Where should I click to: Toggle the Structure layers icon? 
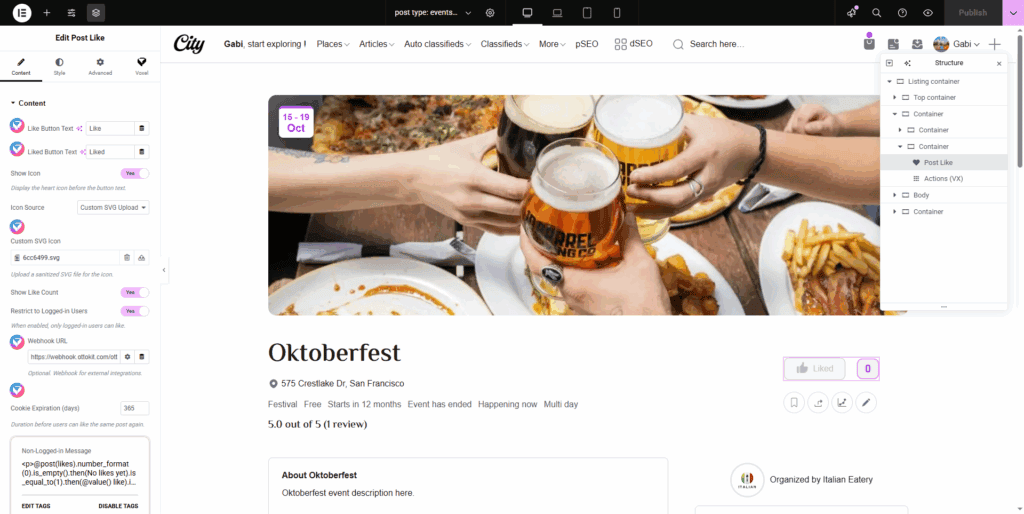tap(95, 12)
